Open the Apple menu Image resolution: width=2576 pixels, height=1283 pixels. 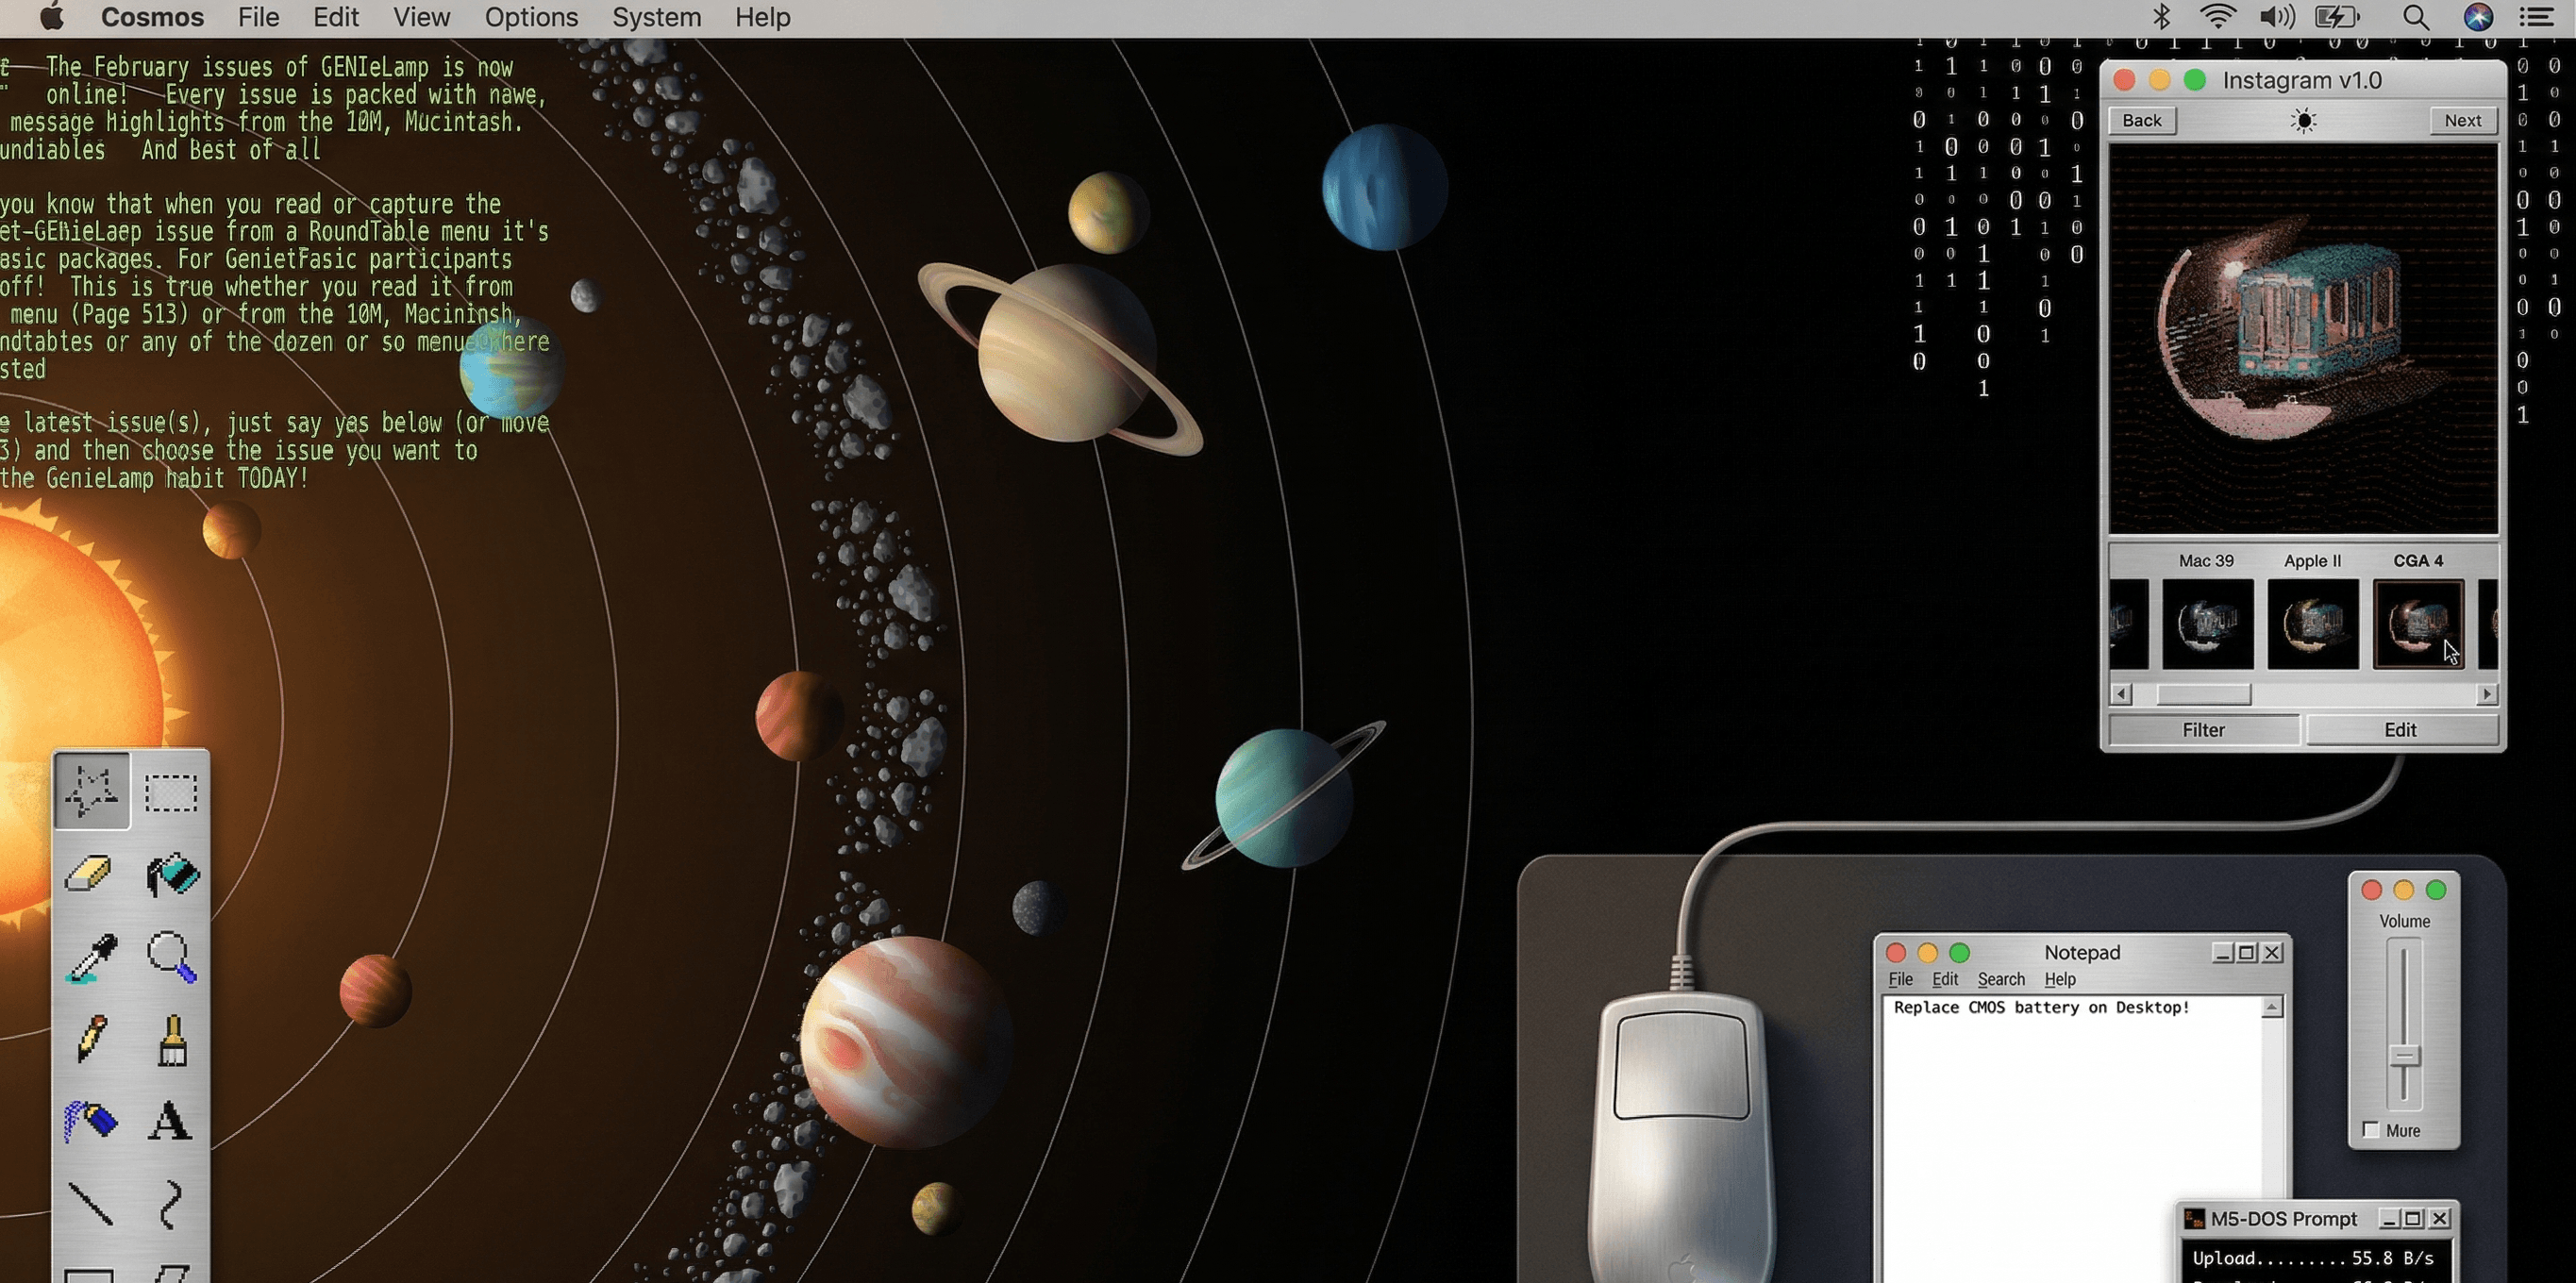coord(50,17)
